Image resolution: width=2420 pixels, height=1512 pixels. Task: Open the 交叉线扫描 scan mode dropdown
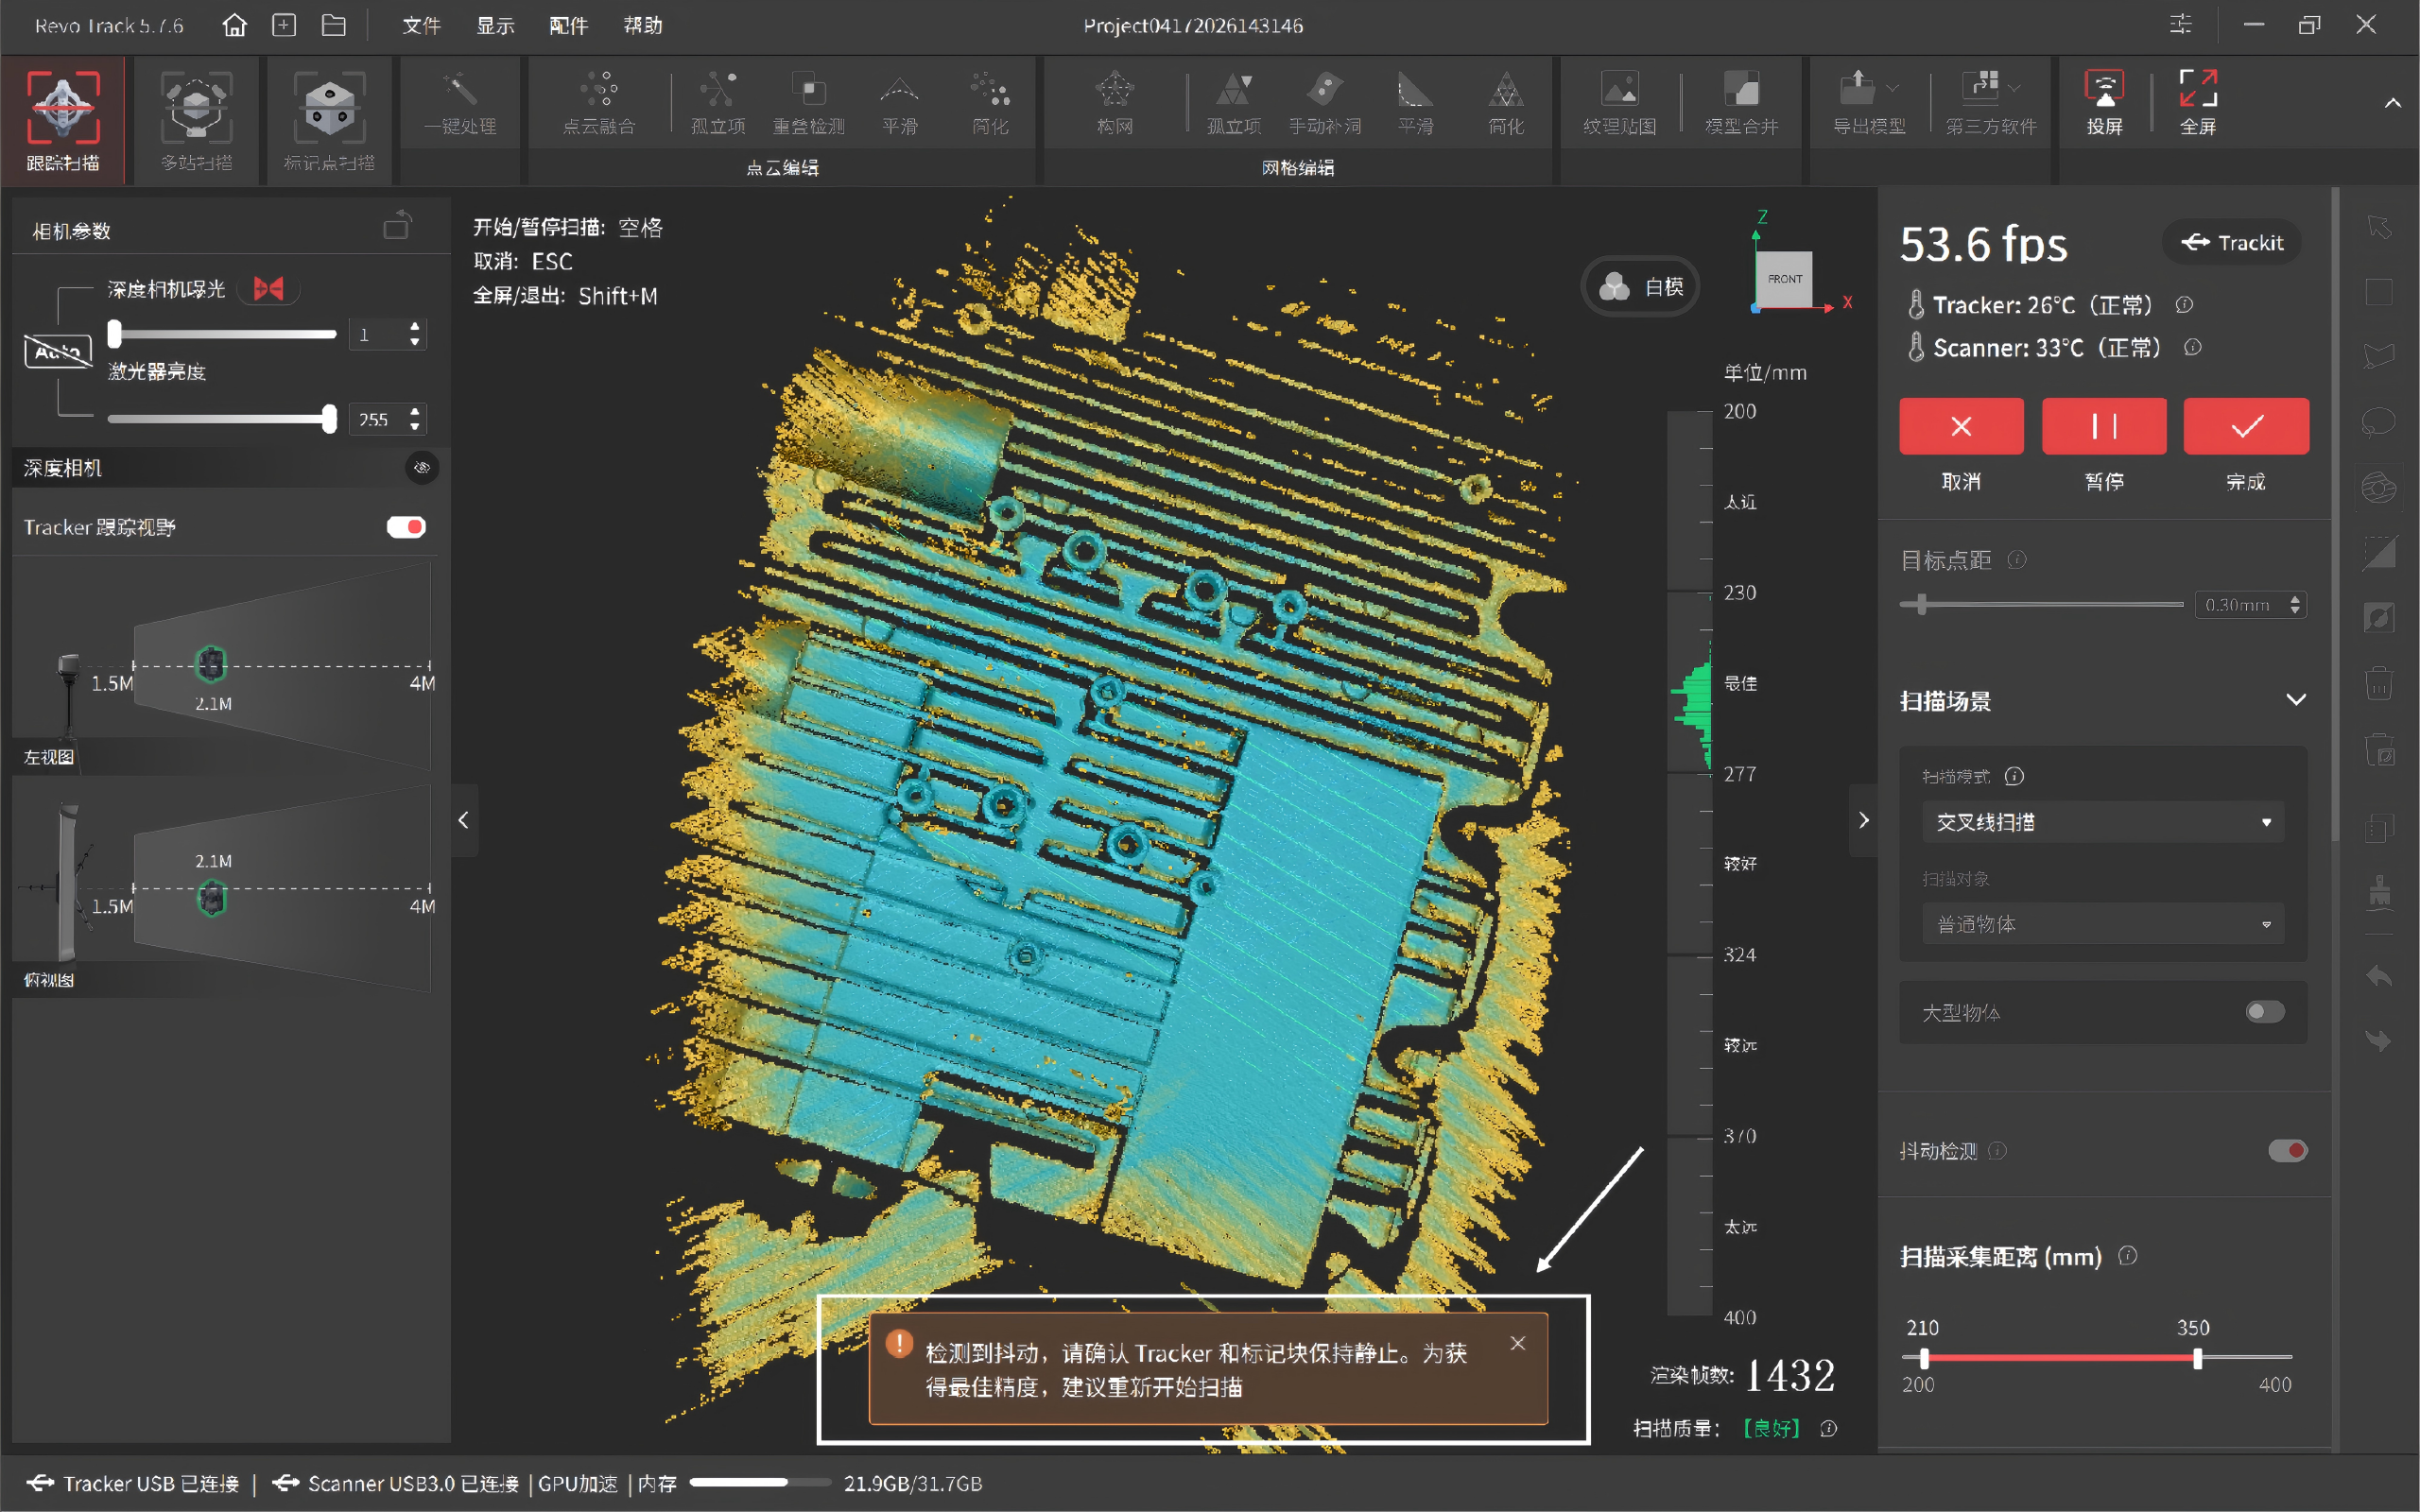2101,821
